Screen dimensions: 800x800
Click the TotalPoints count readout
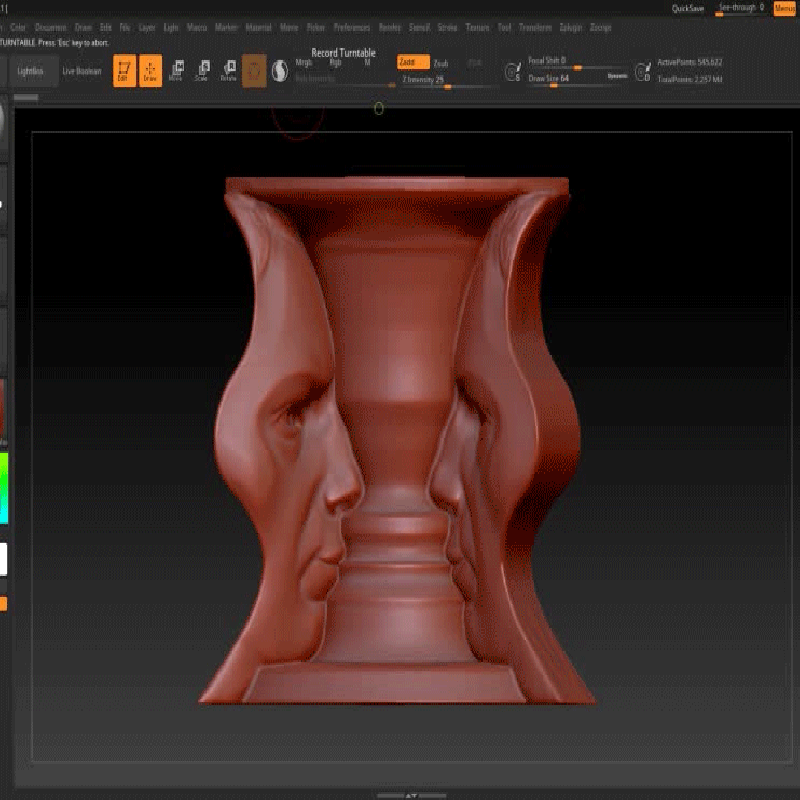point(689,79)
